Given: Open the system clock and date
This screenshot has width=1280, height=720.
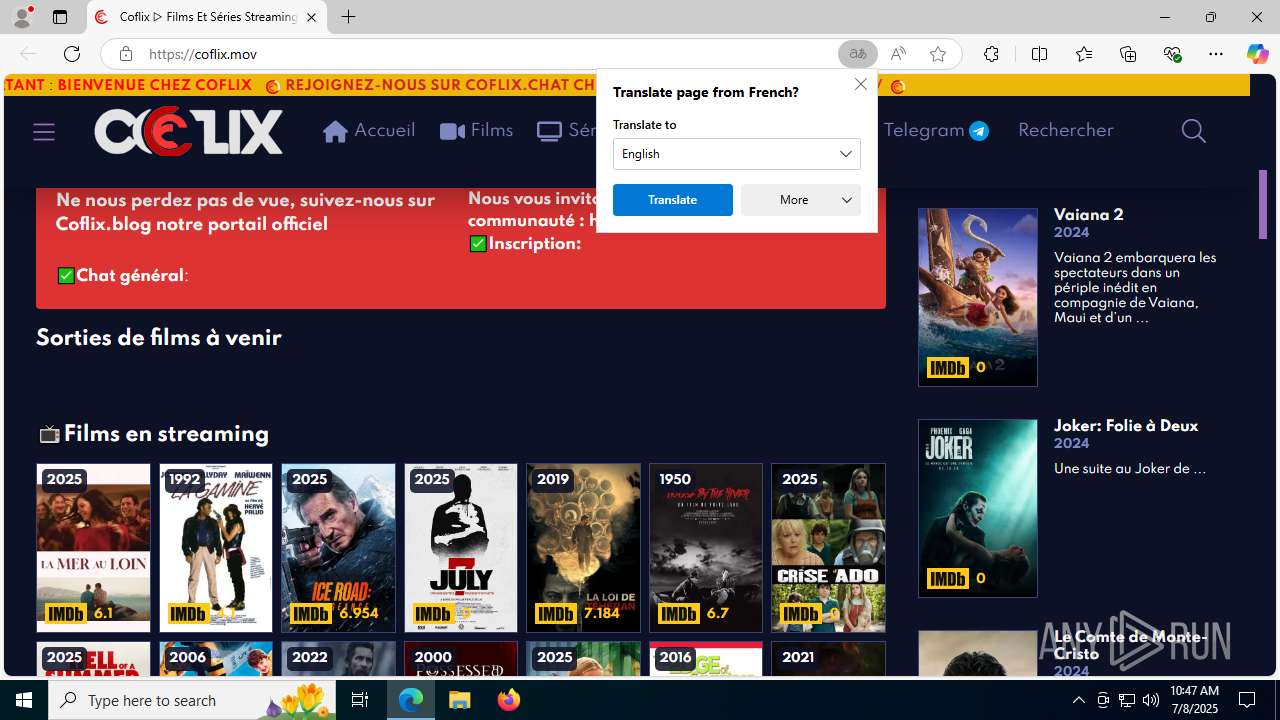Looking at the screenshot, I should tap(1194, 700).
